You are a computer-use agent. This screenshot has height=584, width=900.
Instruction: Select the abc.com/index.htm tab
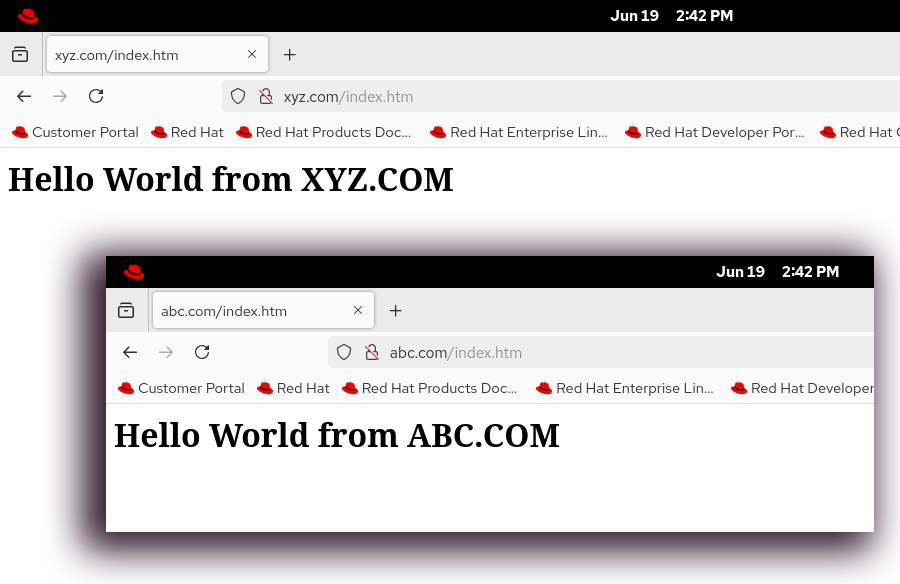point(263,311)
